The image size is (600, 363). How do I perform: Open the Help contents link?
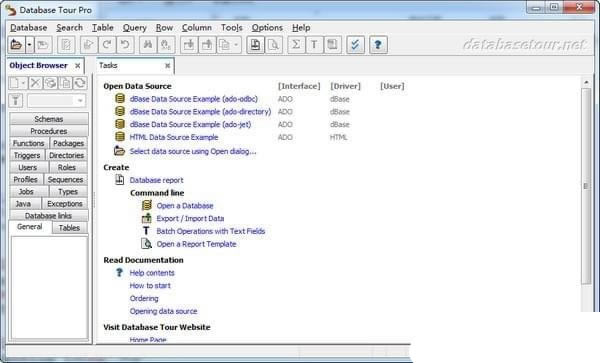152,273
